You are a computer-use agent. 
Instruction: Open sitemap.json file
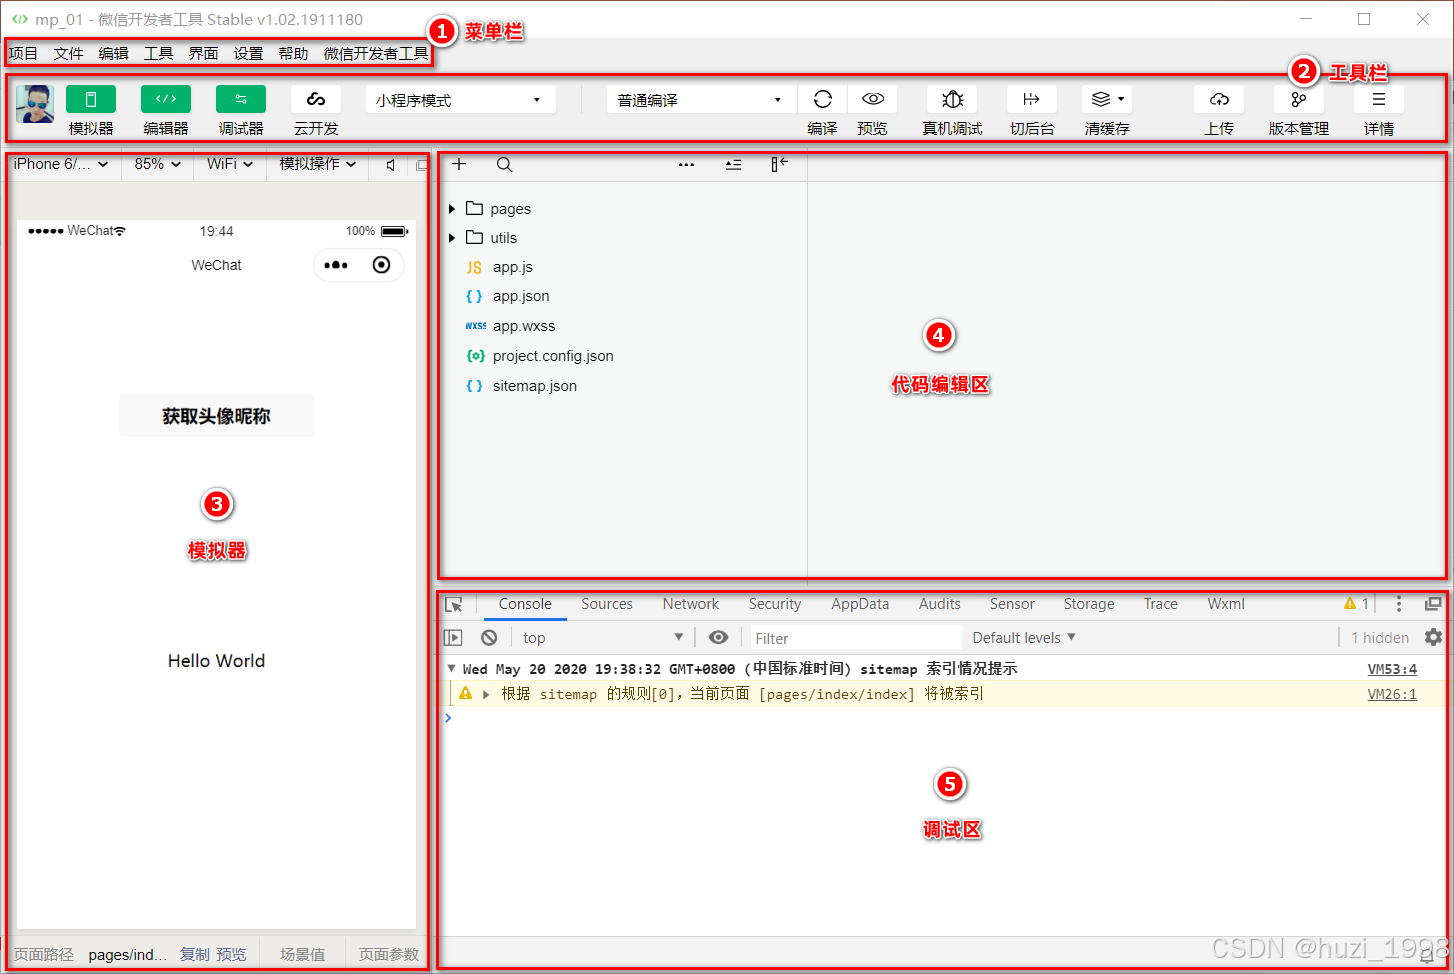pyautogui.click(x=534, y=386)
